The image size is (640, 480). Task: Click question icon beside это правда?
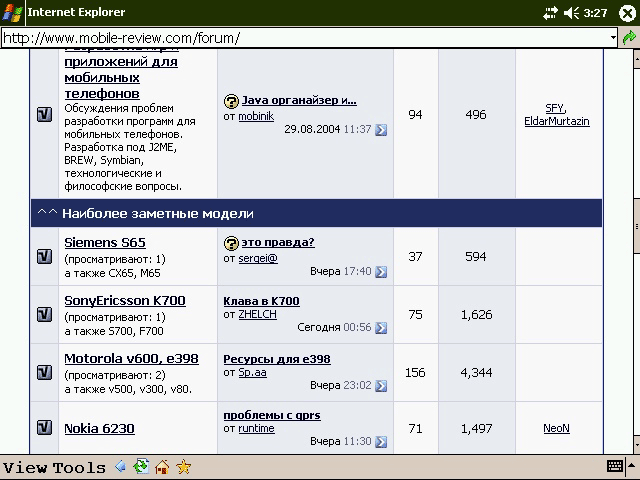(231, 244)
